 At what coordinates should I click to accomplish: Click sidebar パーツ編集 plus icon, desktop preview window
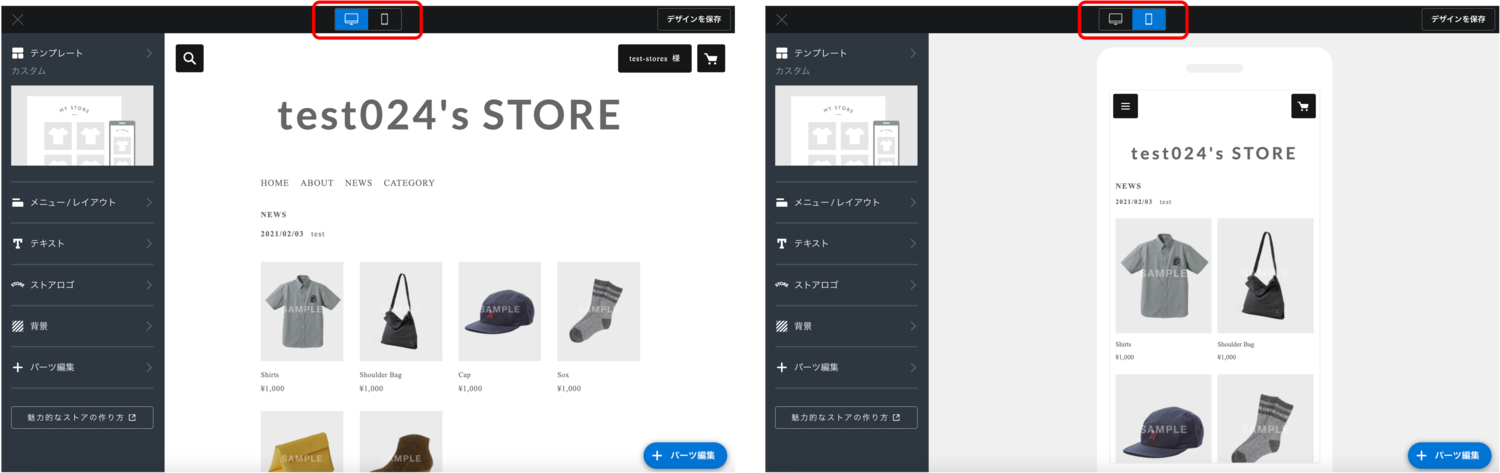click(x=18, y=367)
